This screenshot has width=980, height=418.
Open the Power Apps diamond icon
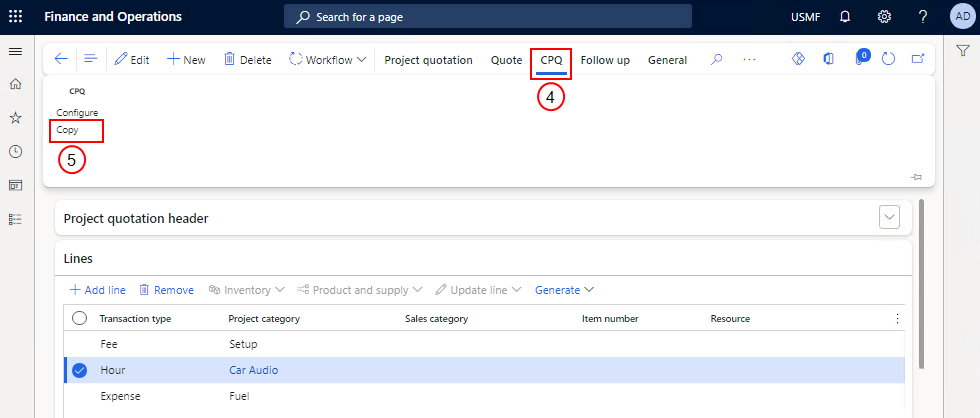(798, 59)
